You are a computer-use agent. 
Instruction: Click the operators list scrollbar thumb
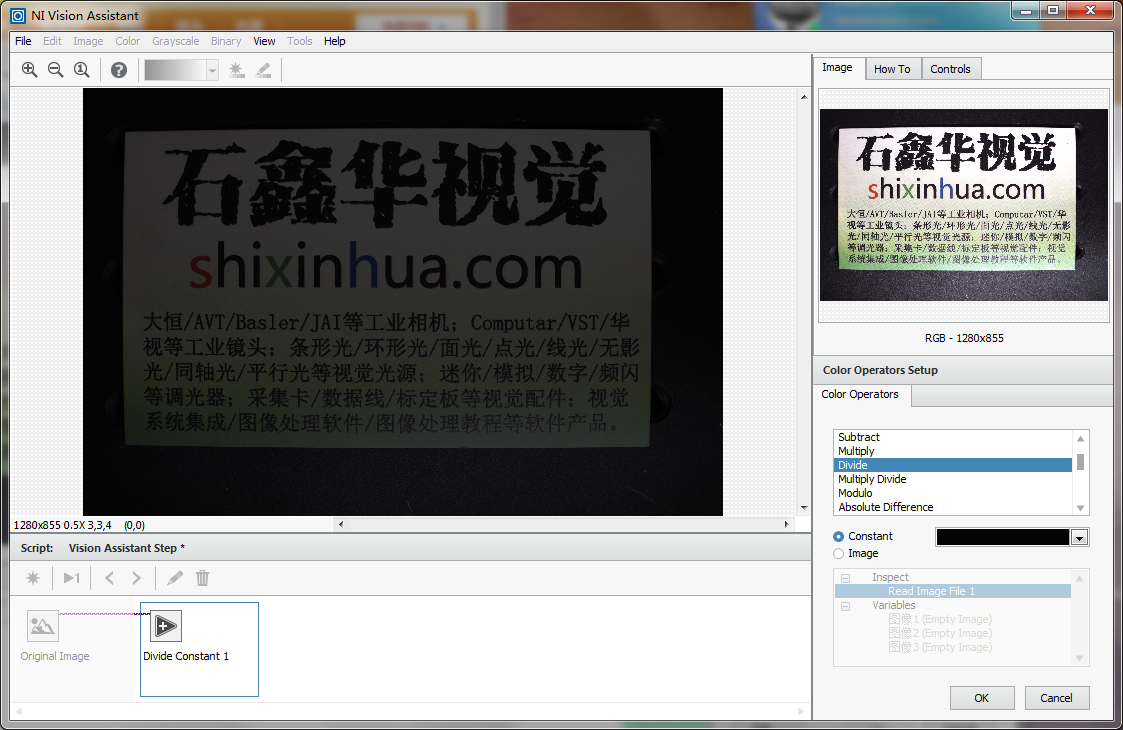pyautogui.click(x=1081, y=462)
